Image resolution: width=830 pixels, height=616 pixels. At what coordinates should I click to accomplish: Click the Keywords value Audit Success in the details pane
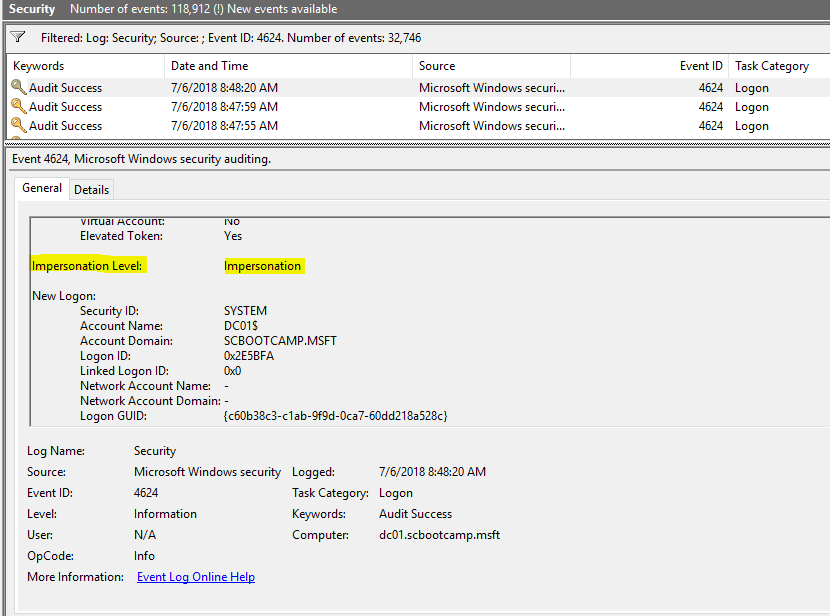pyautogui.click(x=416, y=514)
